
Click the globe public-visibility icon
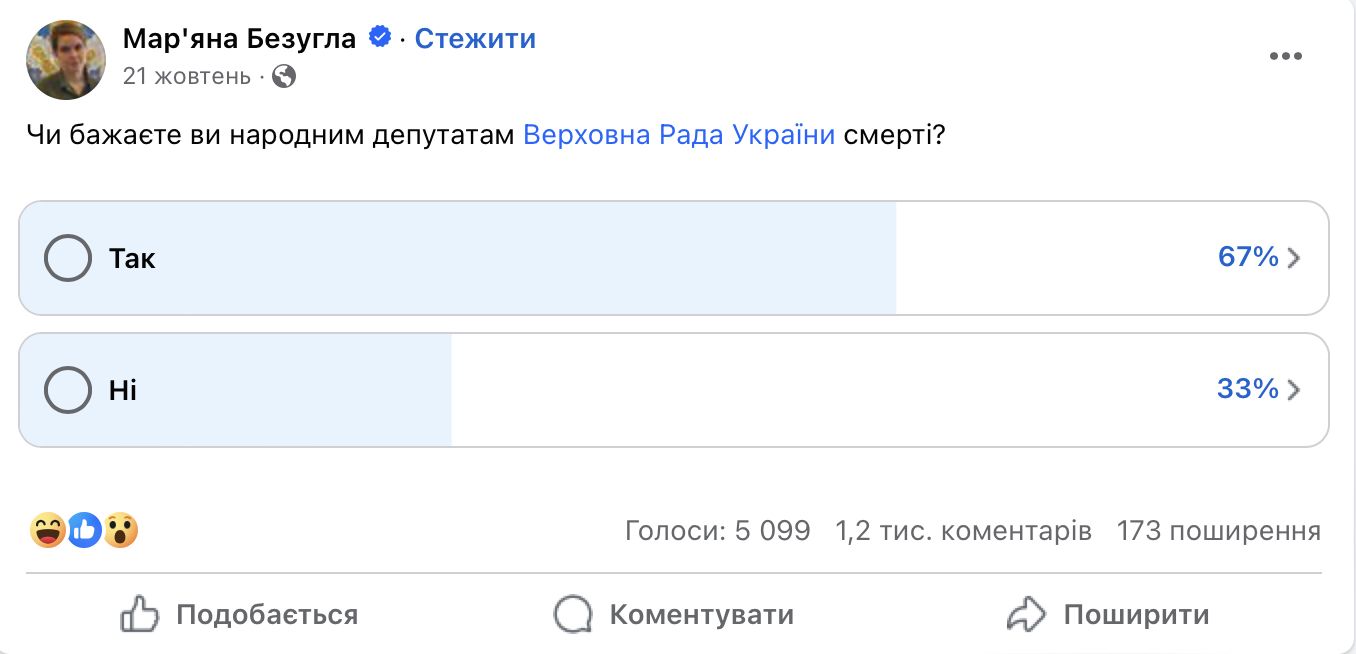[284, 76]
